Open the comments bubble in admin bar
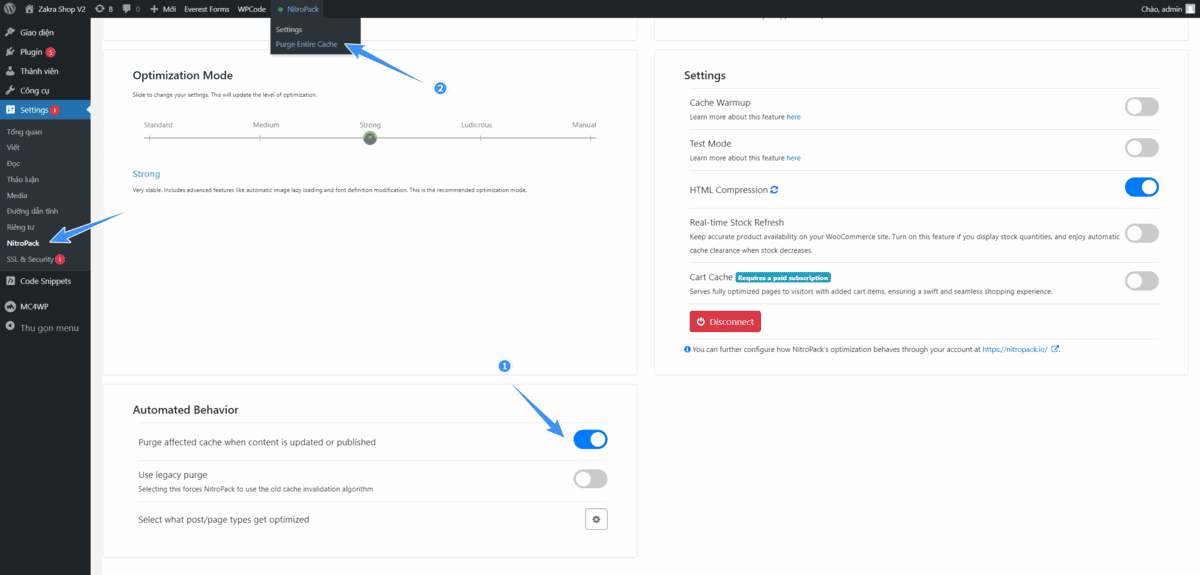The height and width of the screenshot is (575, 1200). (131, 8)
